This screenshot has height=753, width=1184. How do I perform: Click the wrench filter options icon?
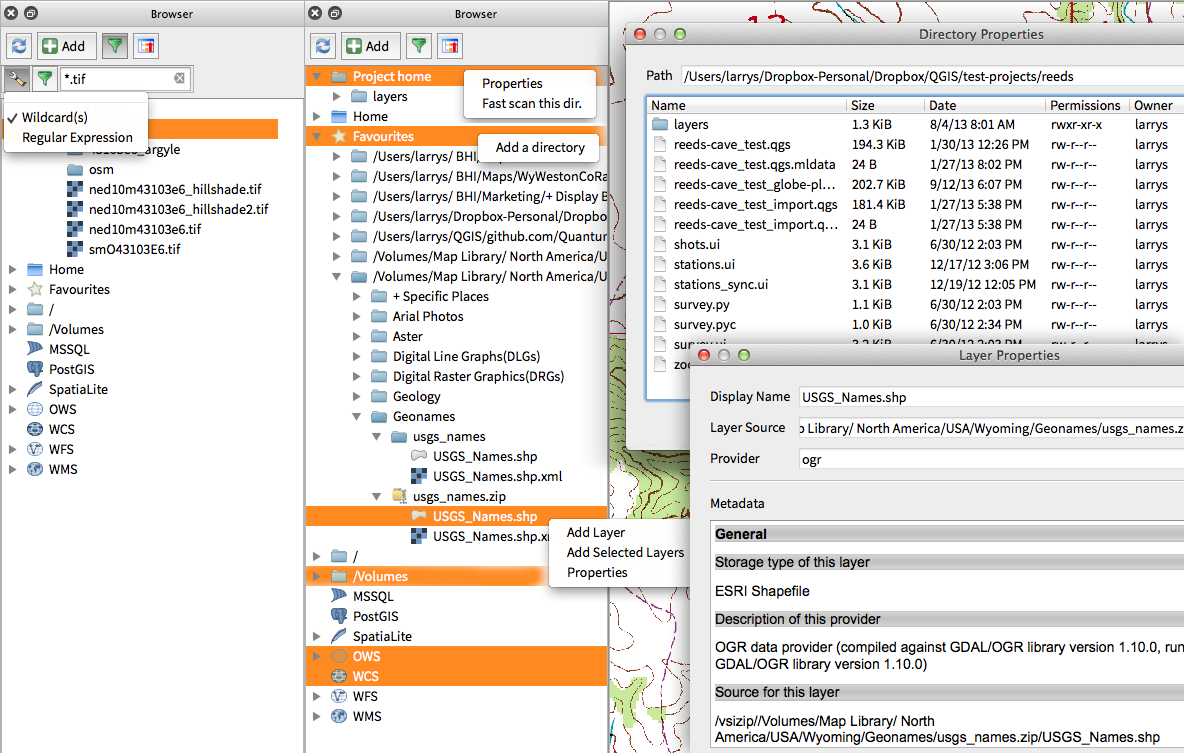click(x=17, y=78)
